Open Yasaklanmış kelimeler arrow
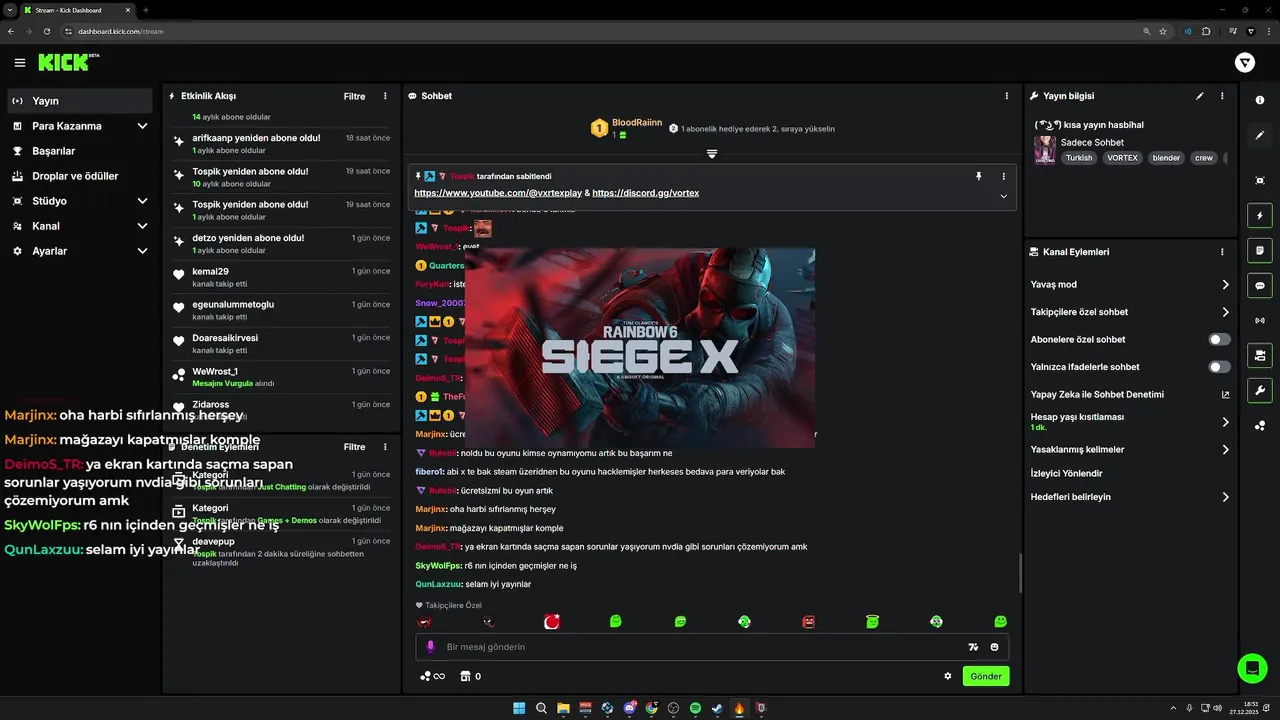 pyautogui.click(x=1225, y=450)
